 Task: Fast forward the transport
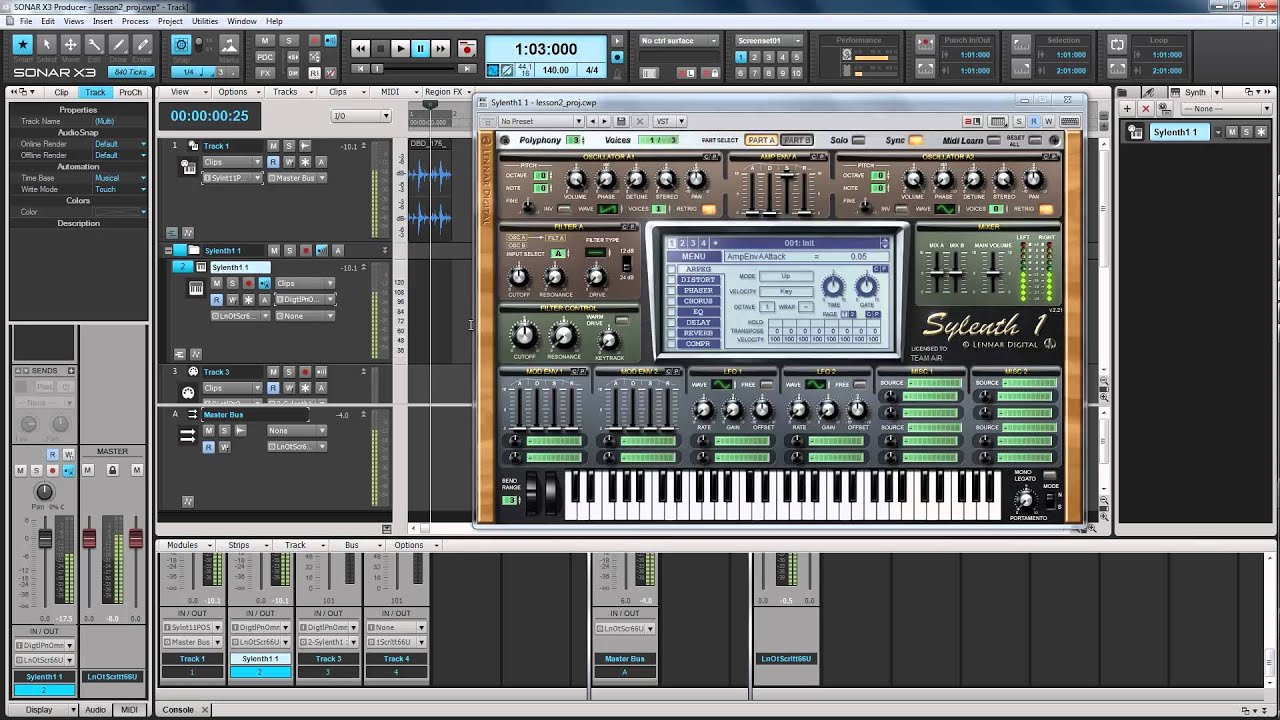tap(440, 48)
